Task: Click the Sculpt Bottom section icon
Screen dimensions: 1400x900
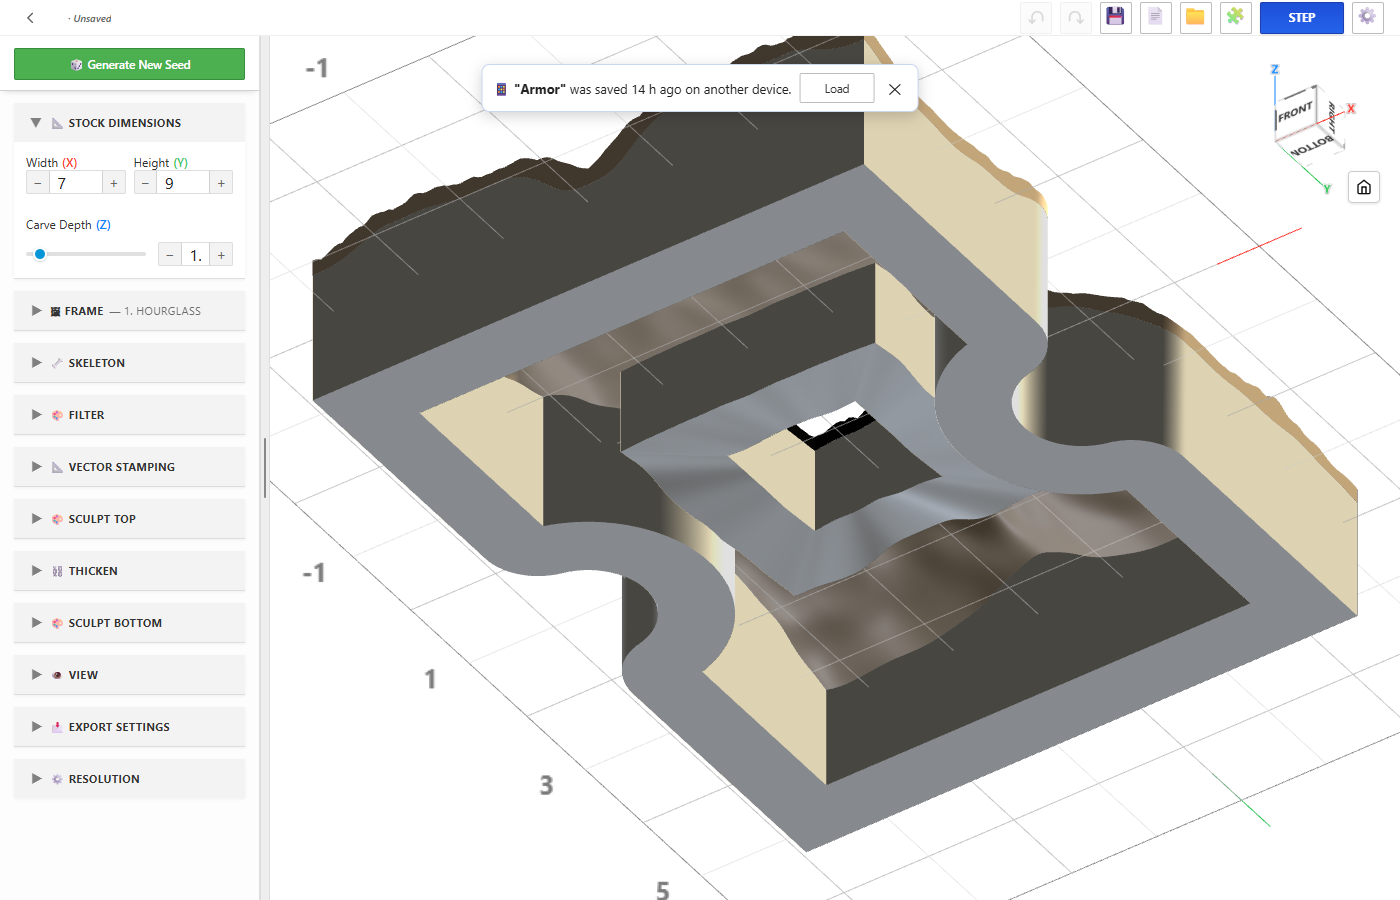Action: (57, 623)
